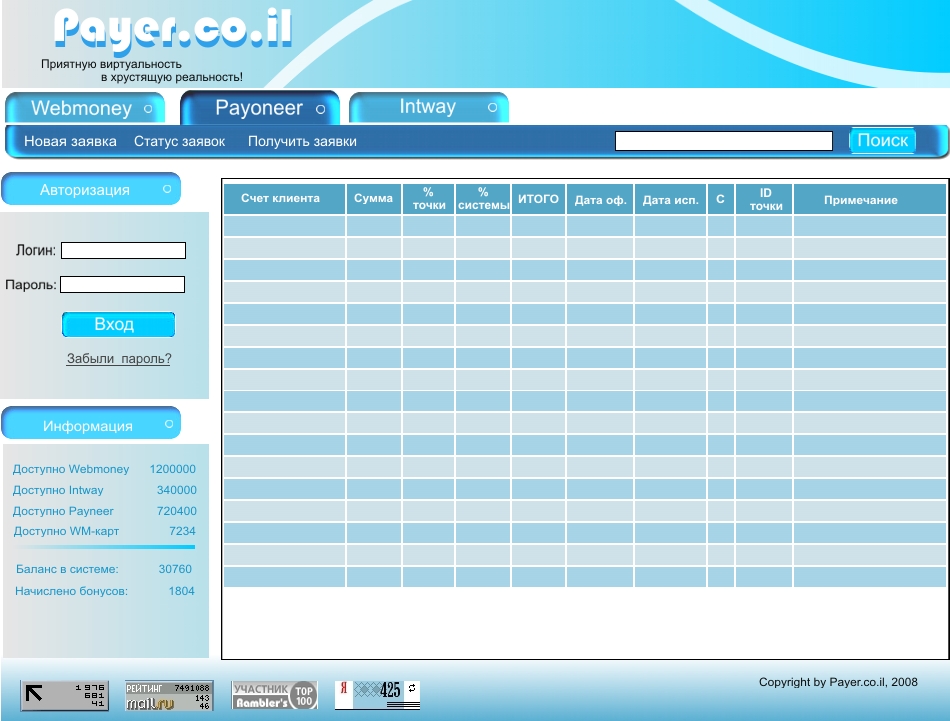Click the Payer.co.il logo
This screenshot has height=721, width=950.
[x=173, y=32]
